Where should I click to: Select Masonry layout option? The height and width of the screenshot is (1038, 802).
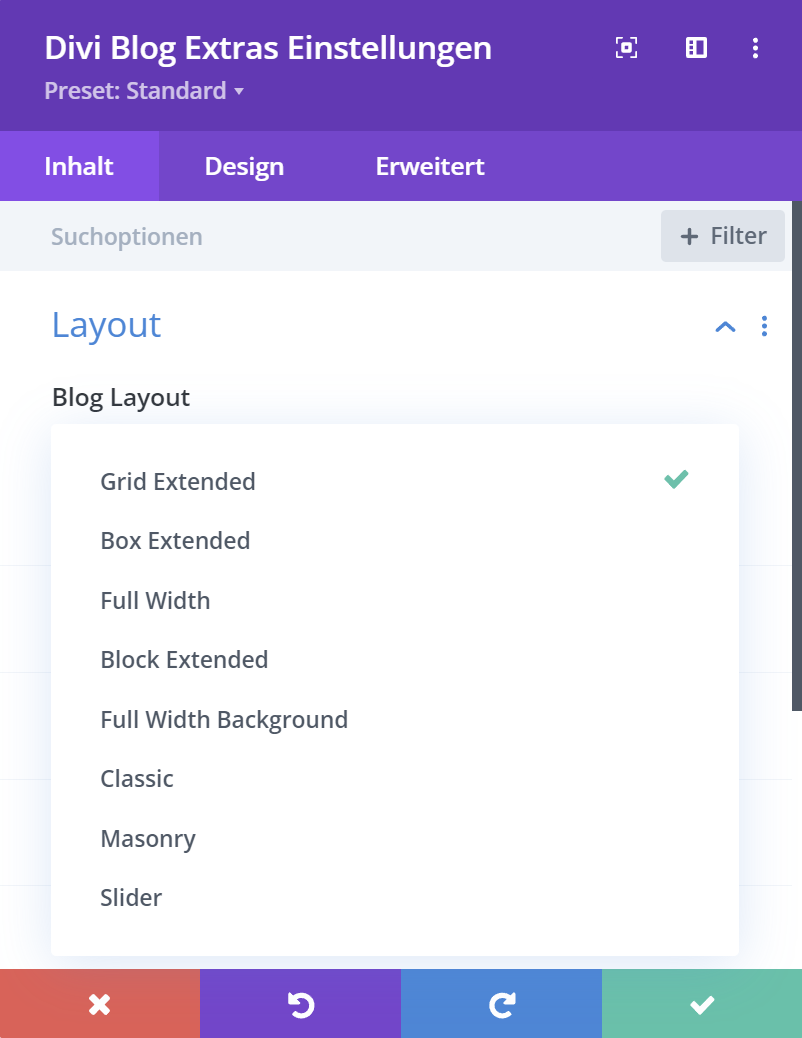[x=148, y=838]
